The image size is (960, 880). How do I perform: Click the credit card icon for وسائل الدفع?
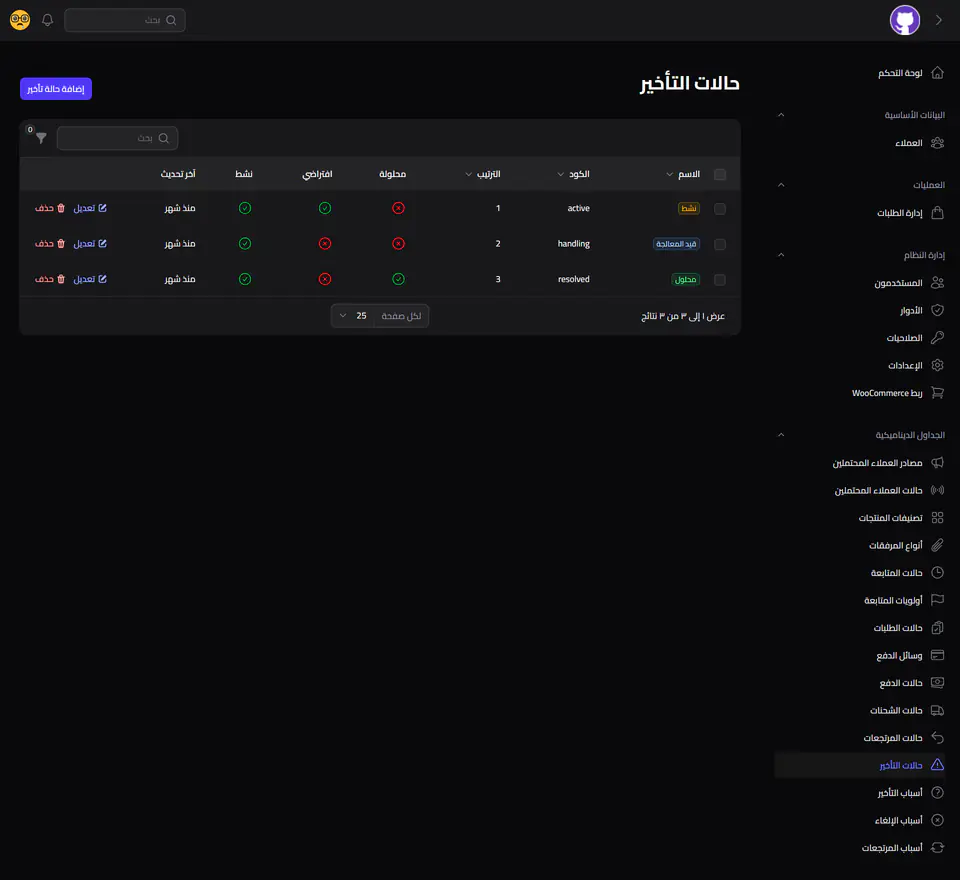pyautogui.click(x=937, y=655)
